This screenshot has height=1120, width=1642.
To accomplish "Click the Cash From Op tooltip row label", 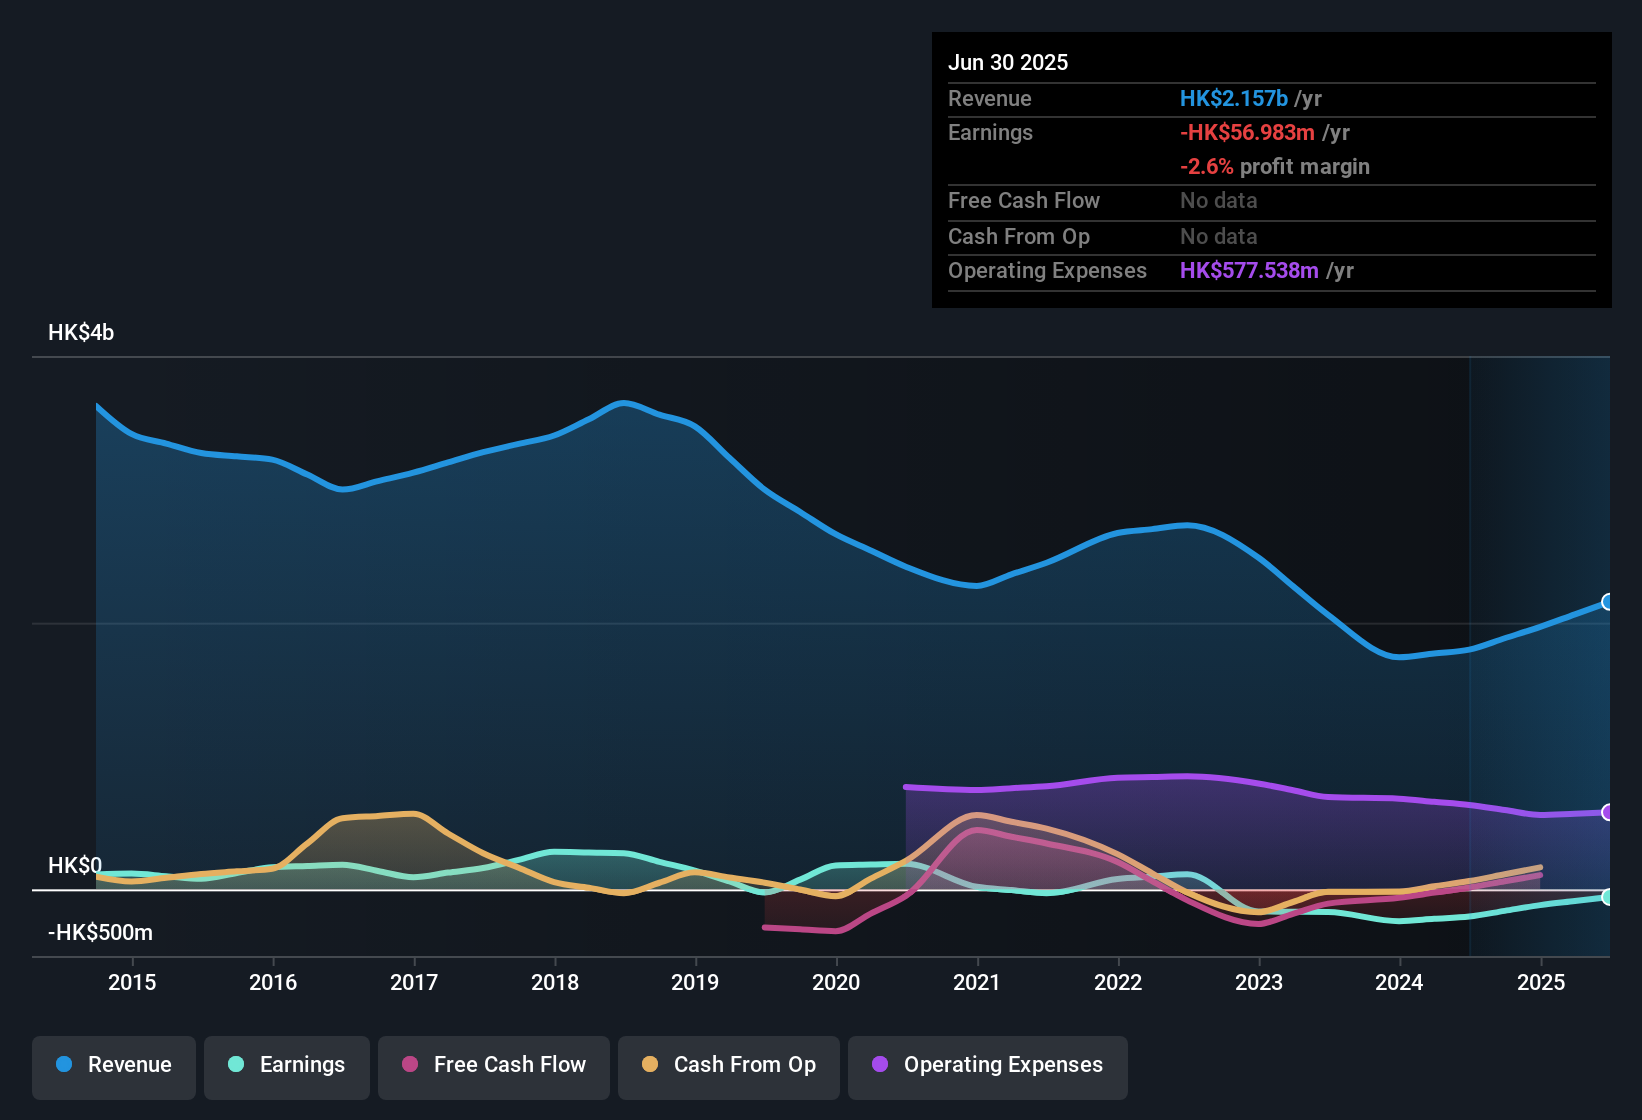I will pos(1019,236).
